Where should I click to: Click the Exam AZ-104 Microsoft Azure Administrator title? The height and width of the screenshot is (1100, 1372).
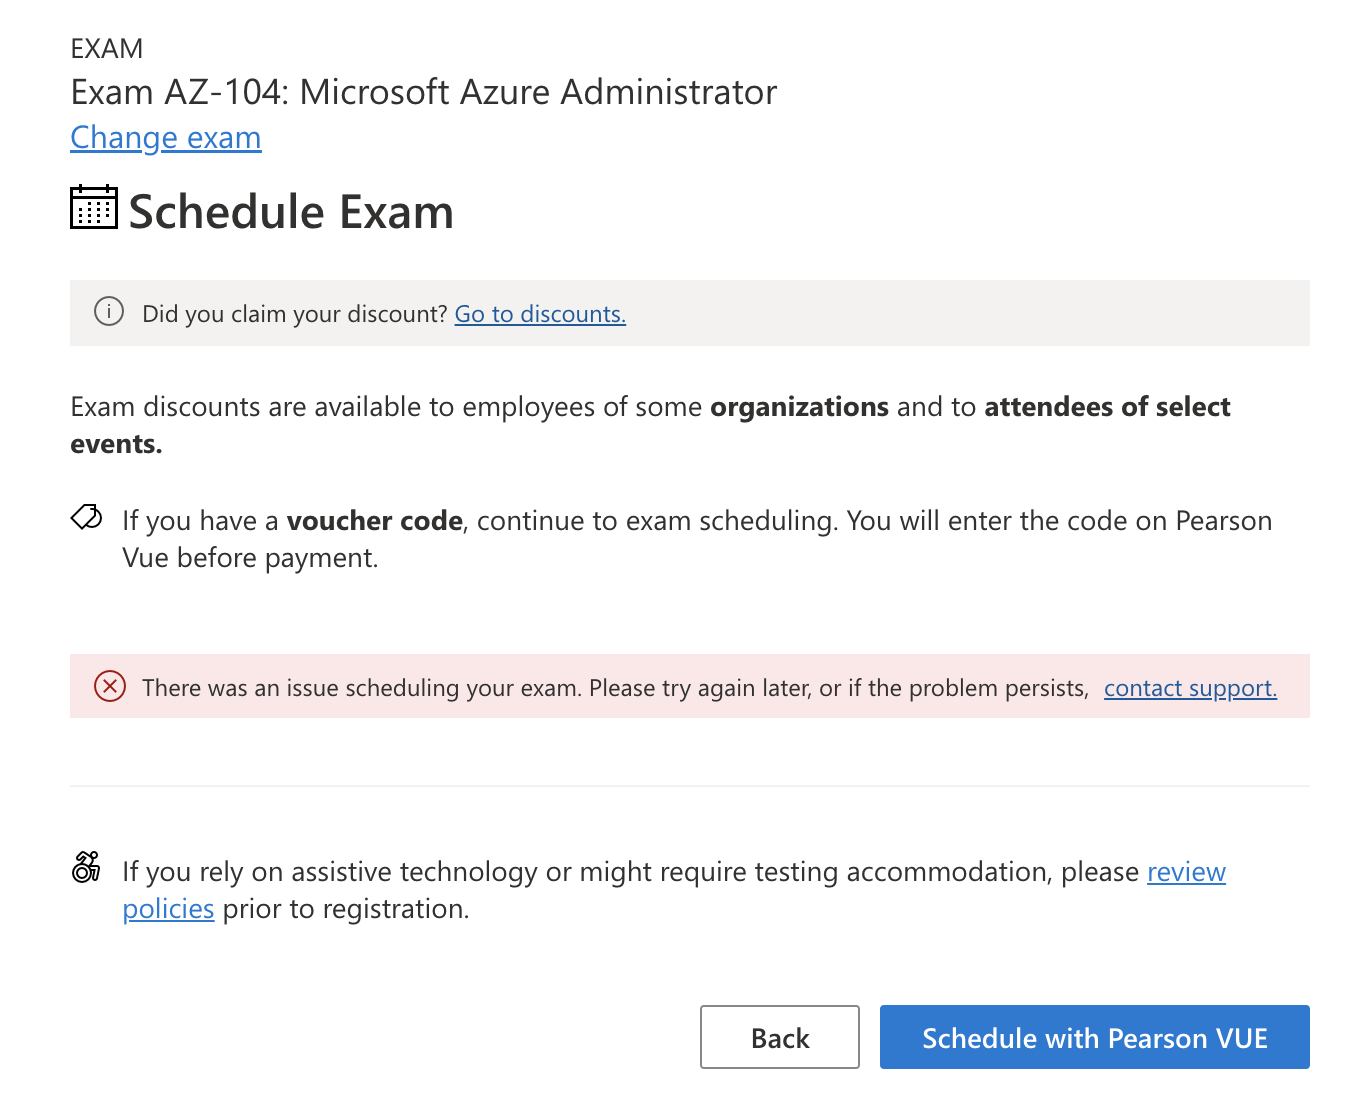pos(424,92)
